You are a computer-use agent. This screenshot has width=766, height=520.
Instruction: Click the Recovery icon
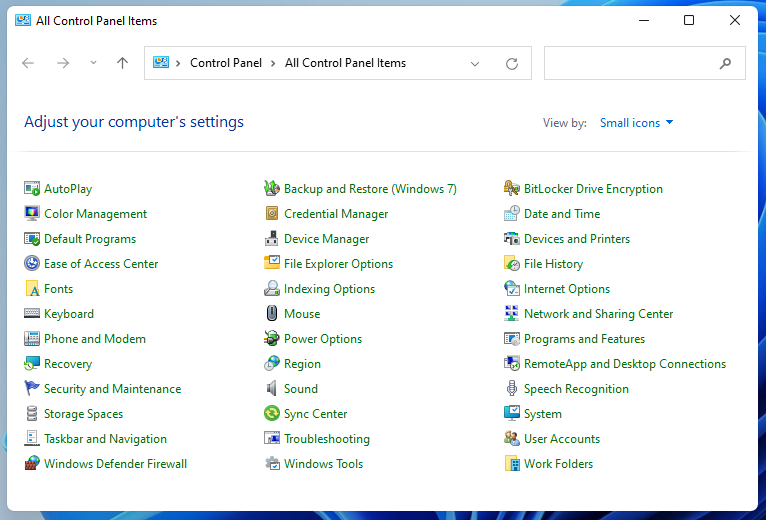pyautogui.click(x=32, y=363)
